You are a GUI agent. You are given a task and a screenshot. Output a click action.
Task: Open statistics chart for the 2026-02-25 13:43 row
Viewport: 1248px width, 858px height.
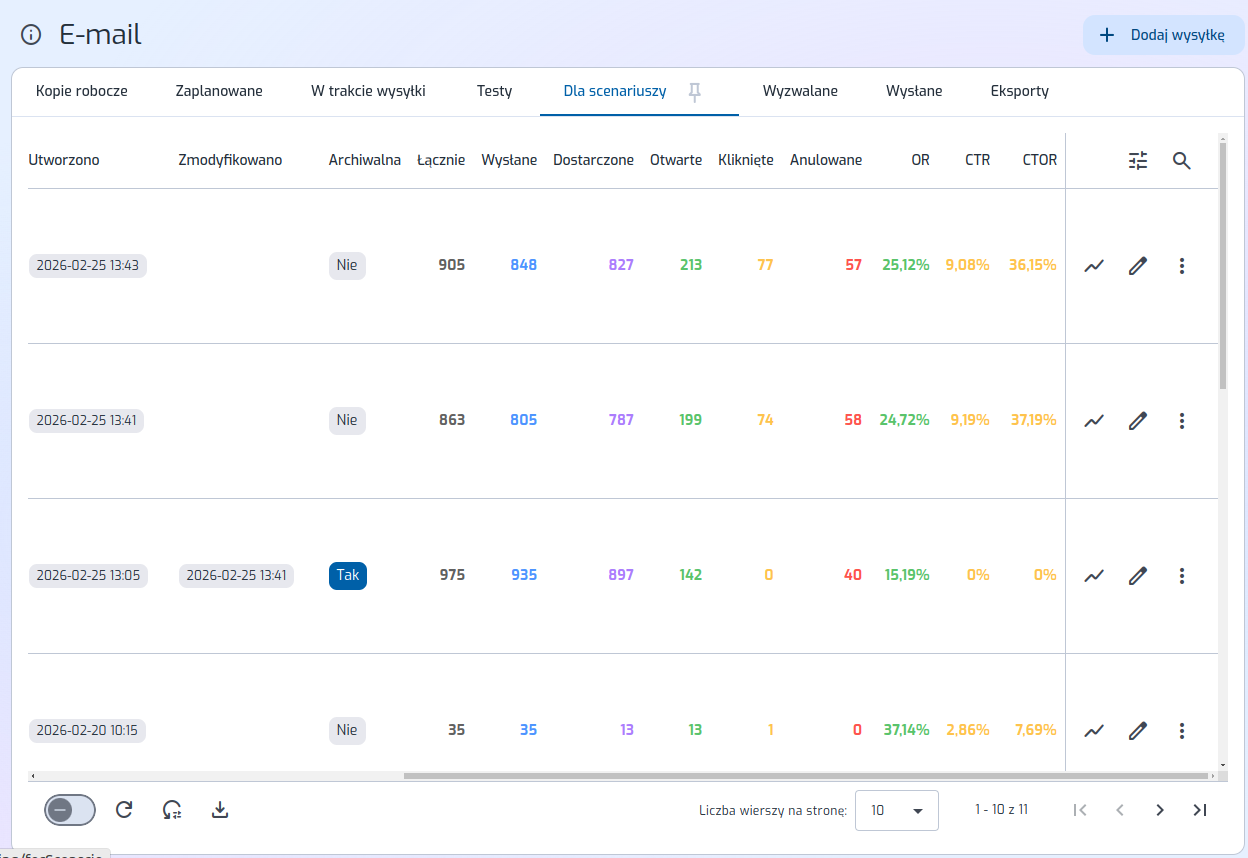(1094, 266)
